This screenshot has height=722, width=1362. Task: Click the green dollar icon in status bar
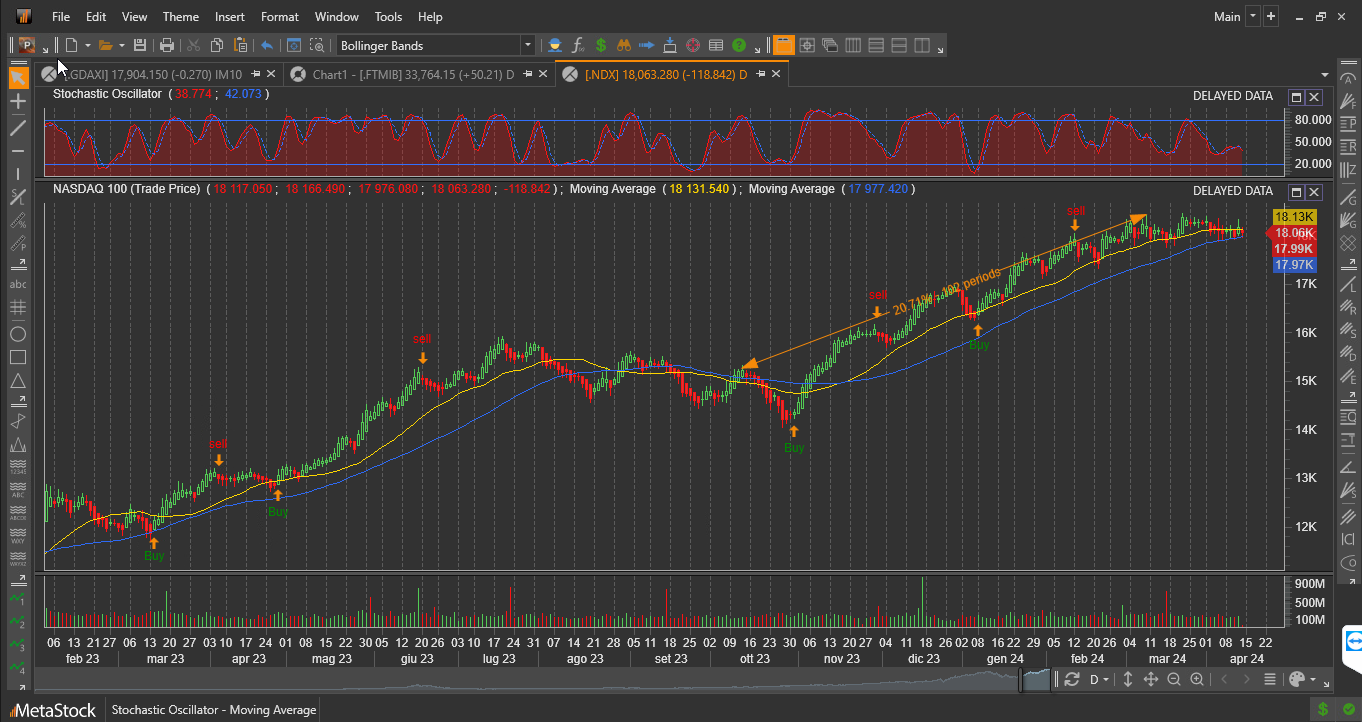point(1323,710)
